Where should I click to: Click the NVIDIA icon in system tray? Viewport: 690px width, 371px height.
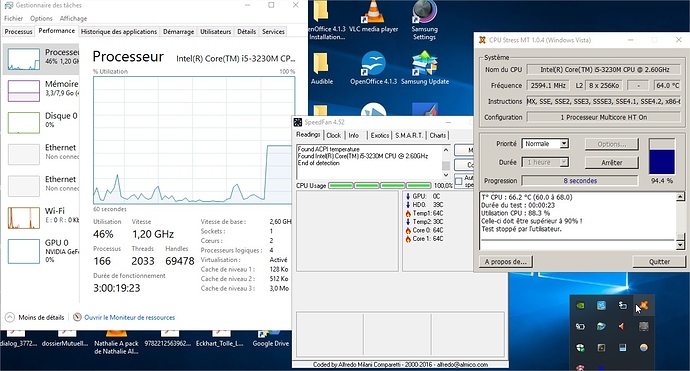pyautogui.click(x=580, y=305)
